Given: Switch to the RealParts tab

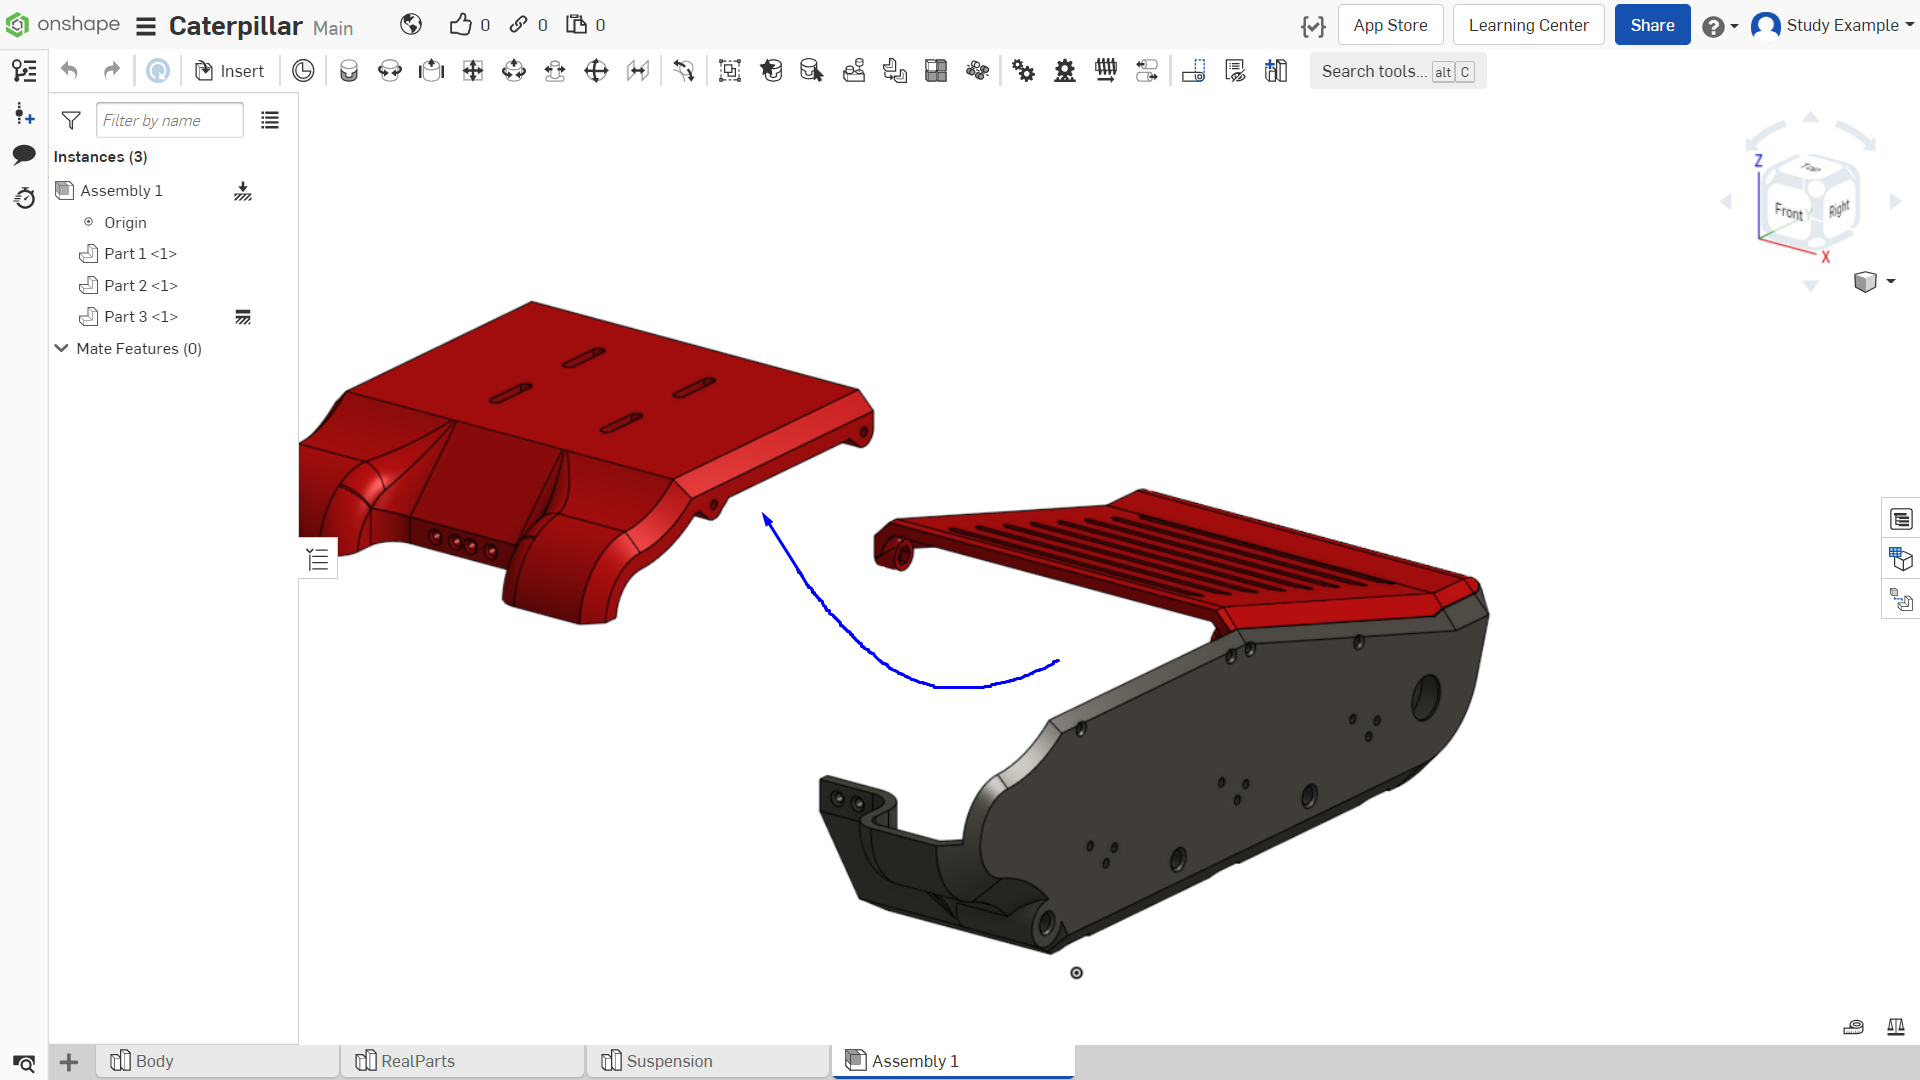Looking at the screenshot, I should 462,1061.
